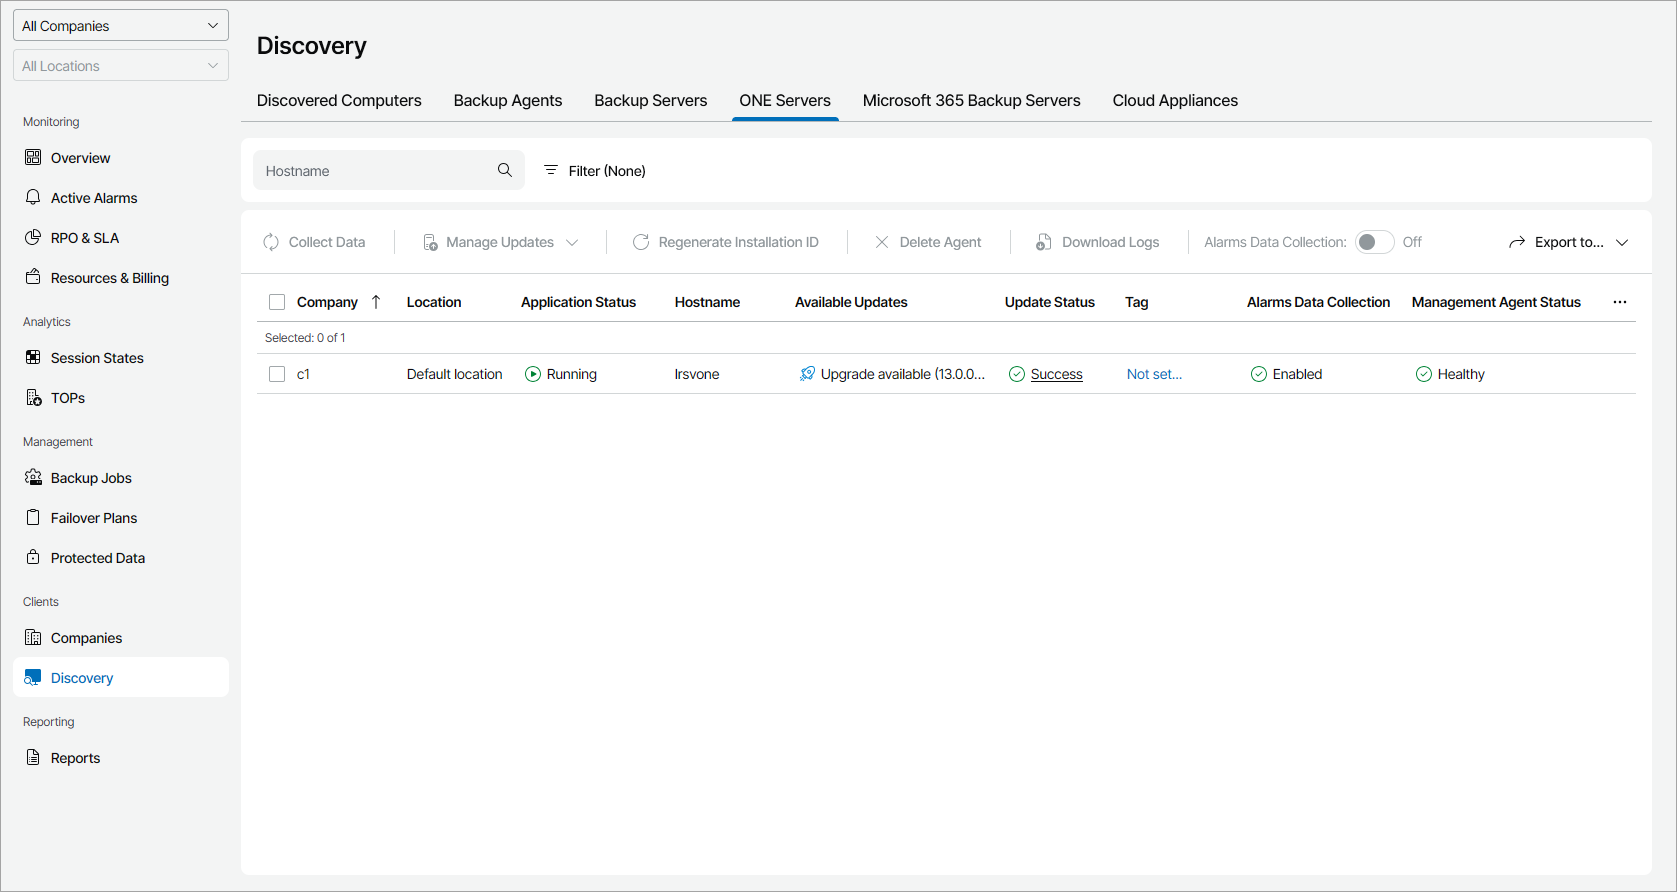Screen dimensions: 1677x892
Task: Click the Management Agent Status column header
Action: [1496, 302]
